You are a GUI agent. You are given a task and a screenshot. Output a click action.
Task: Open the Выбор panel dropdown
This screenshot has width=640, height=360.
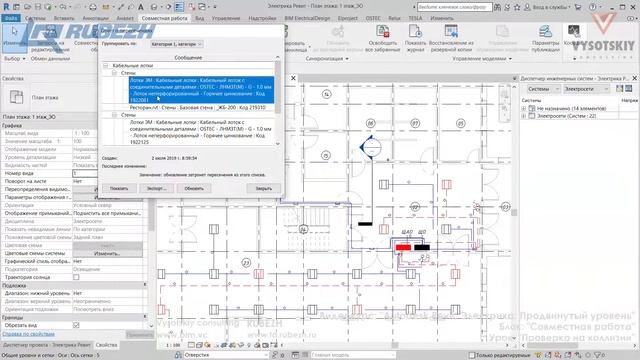(x=15, y=59)
